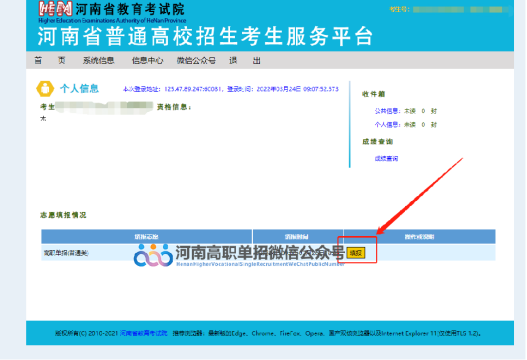Click the yellow 填报 button in the table row
Screen dimensions: 527x360
pyautogui.click(x=356, y=253)
